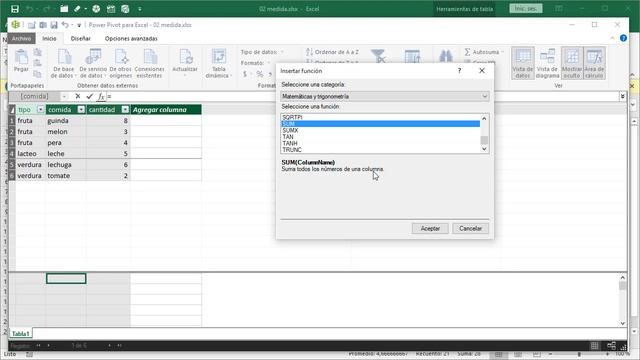
Task: Click the Autosuma sigma icon
Action: tap(467, 52)
